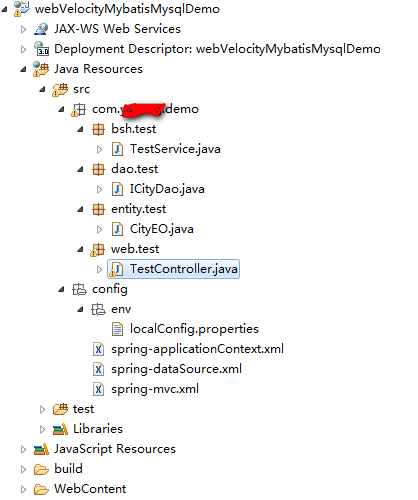Select the Libraries label
418x500 pixels.
[x=98, y=429]
